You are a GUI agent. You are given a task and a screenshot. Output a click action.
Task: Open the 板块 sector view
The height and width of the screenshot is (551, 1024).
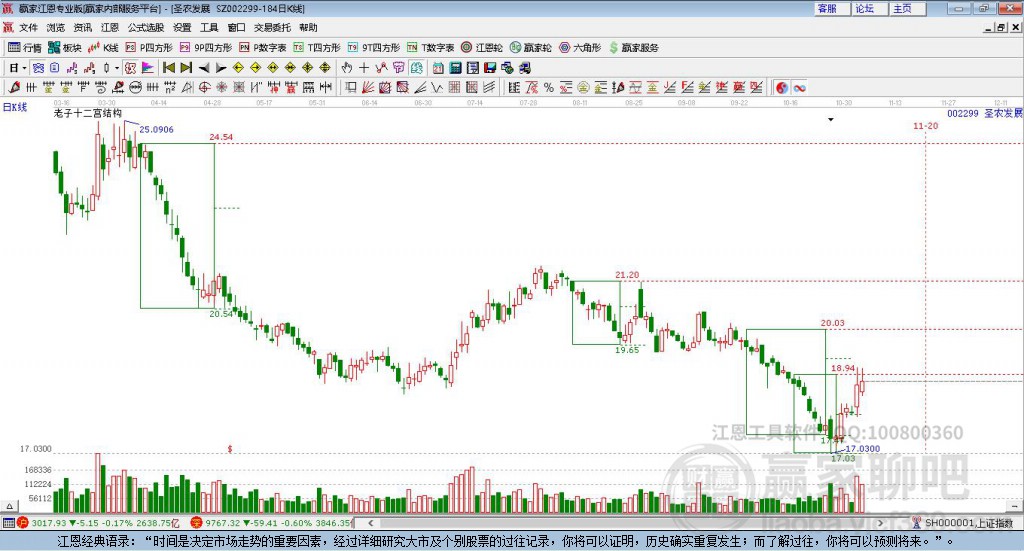click(x=65, y=48)
